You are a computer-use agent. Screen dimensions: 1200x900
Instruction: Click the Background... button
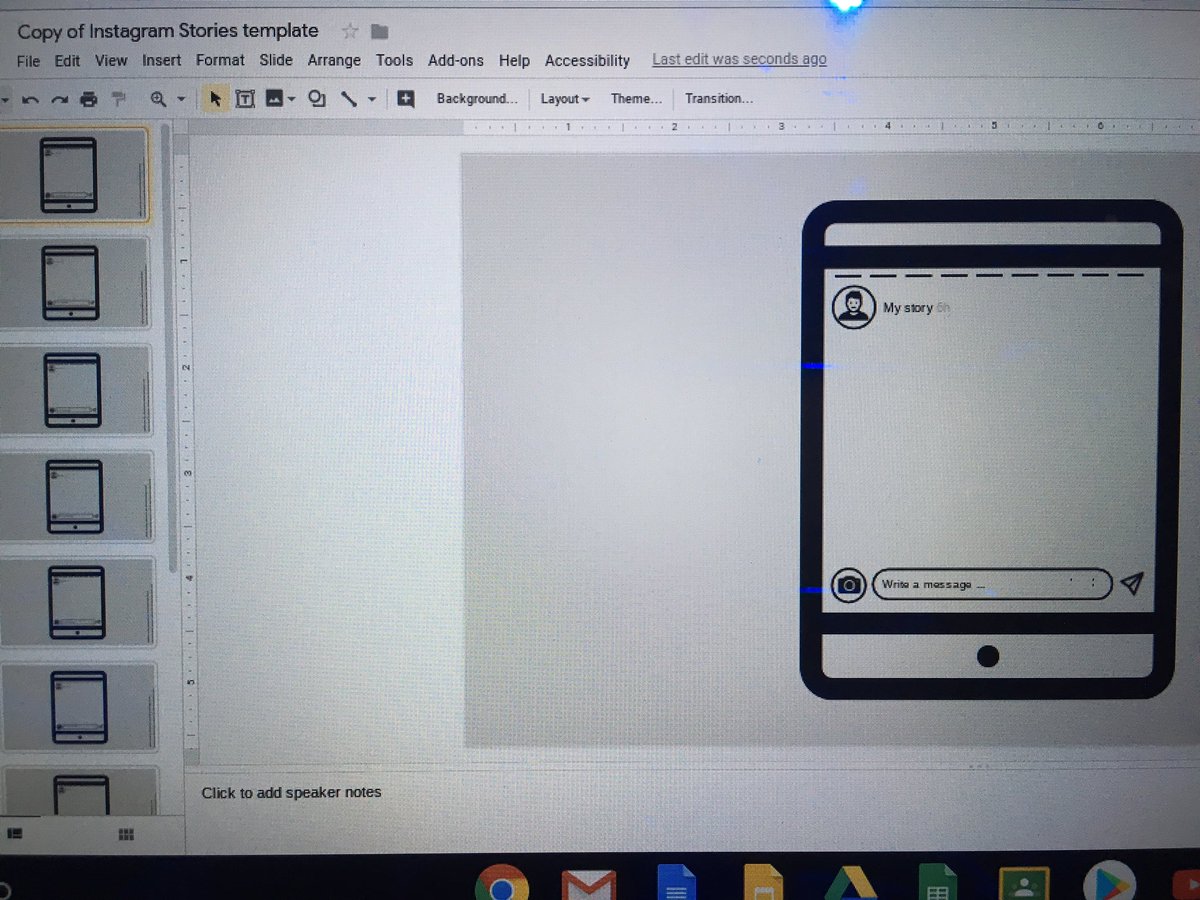(x=477, y=98)
